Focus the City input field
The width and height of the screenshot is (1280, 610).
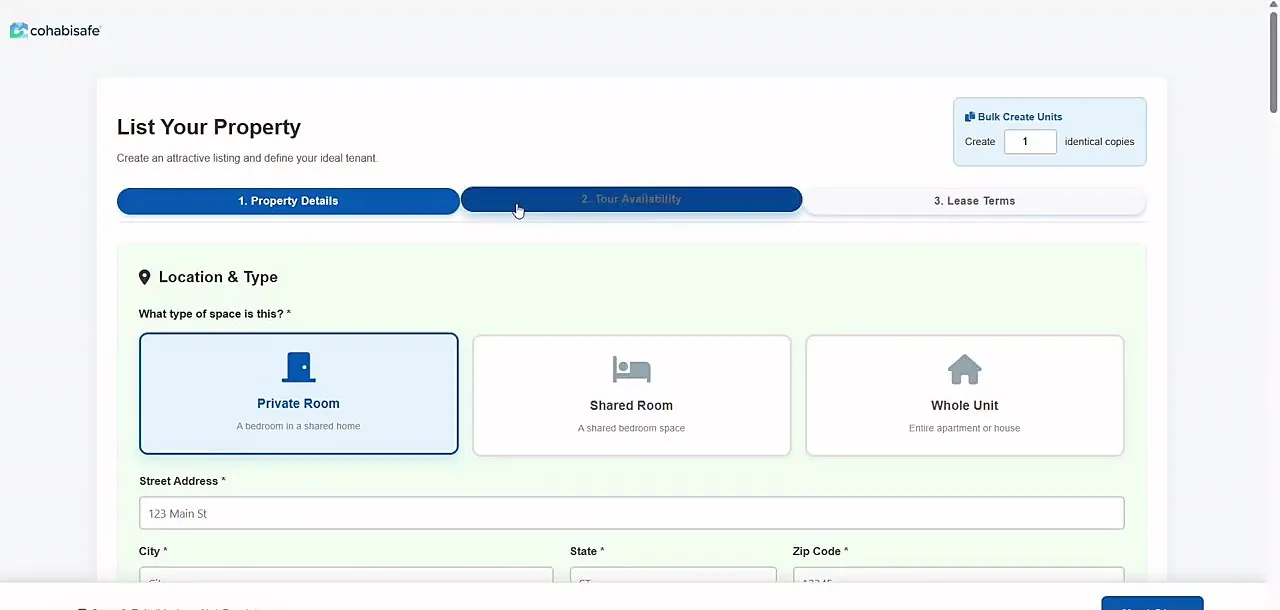coord(346,576)
